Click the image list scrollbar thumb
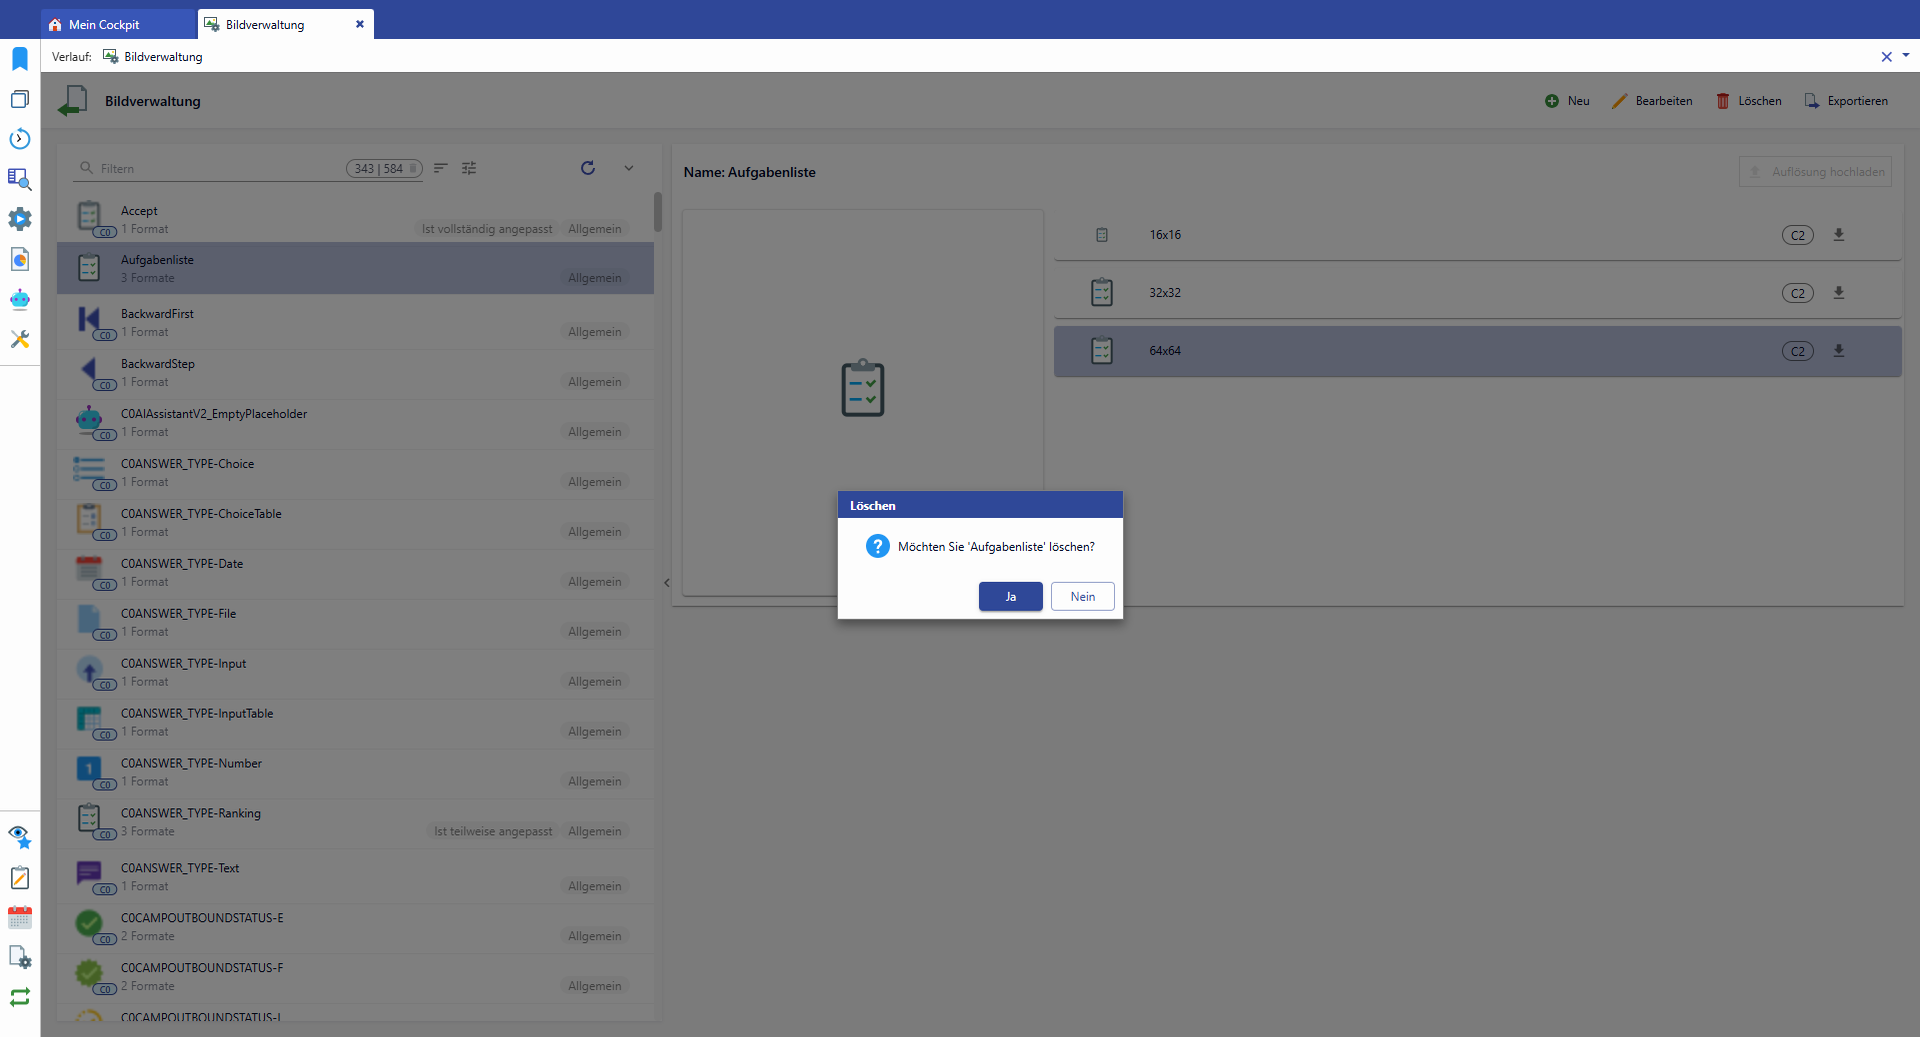This screenshot has height=1038, width=1920. click(657, 212)
